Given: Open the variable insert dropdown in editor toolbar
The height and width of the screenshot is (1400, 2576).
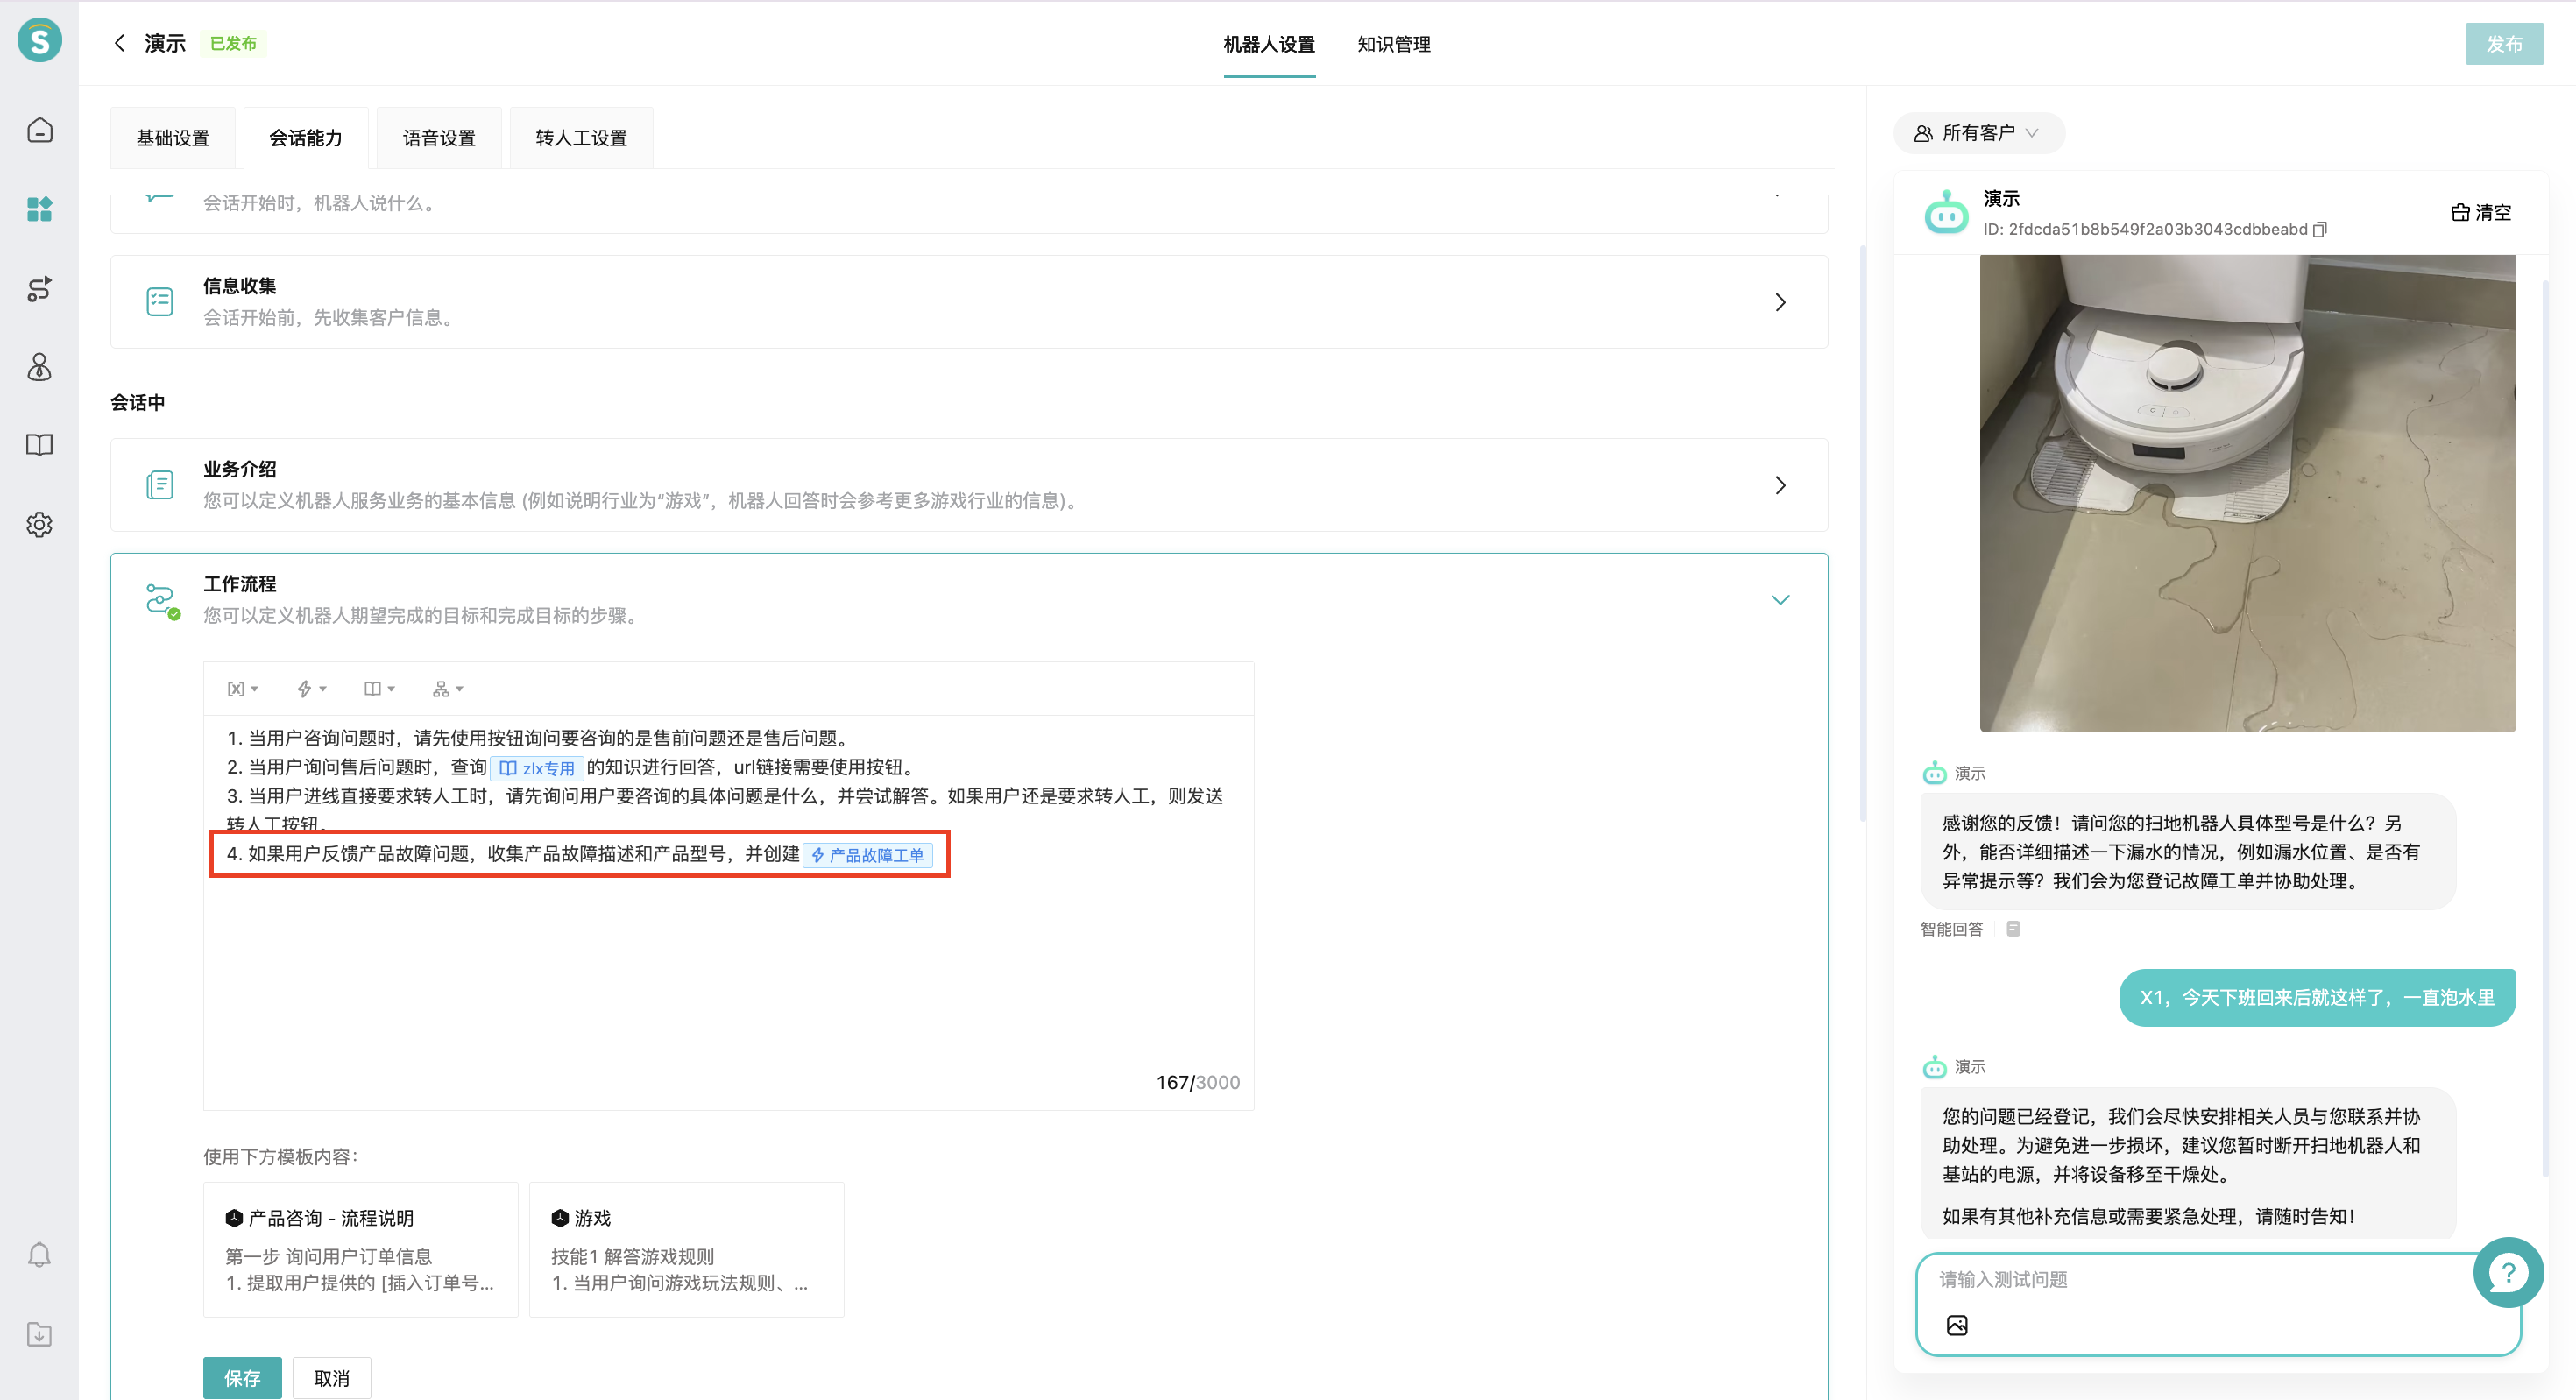Looking at the screenshot, I should (x=242, y=689).
